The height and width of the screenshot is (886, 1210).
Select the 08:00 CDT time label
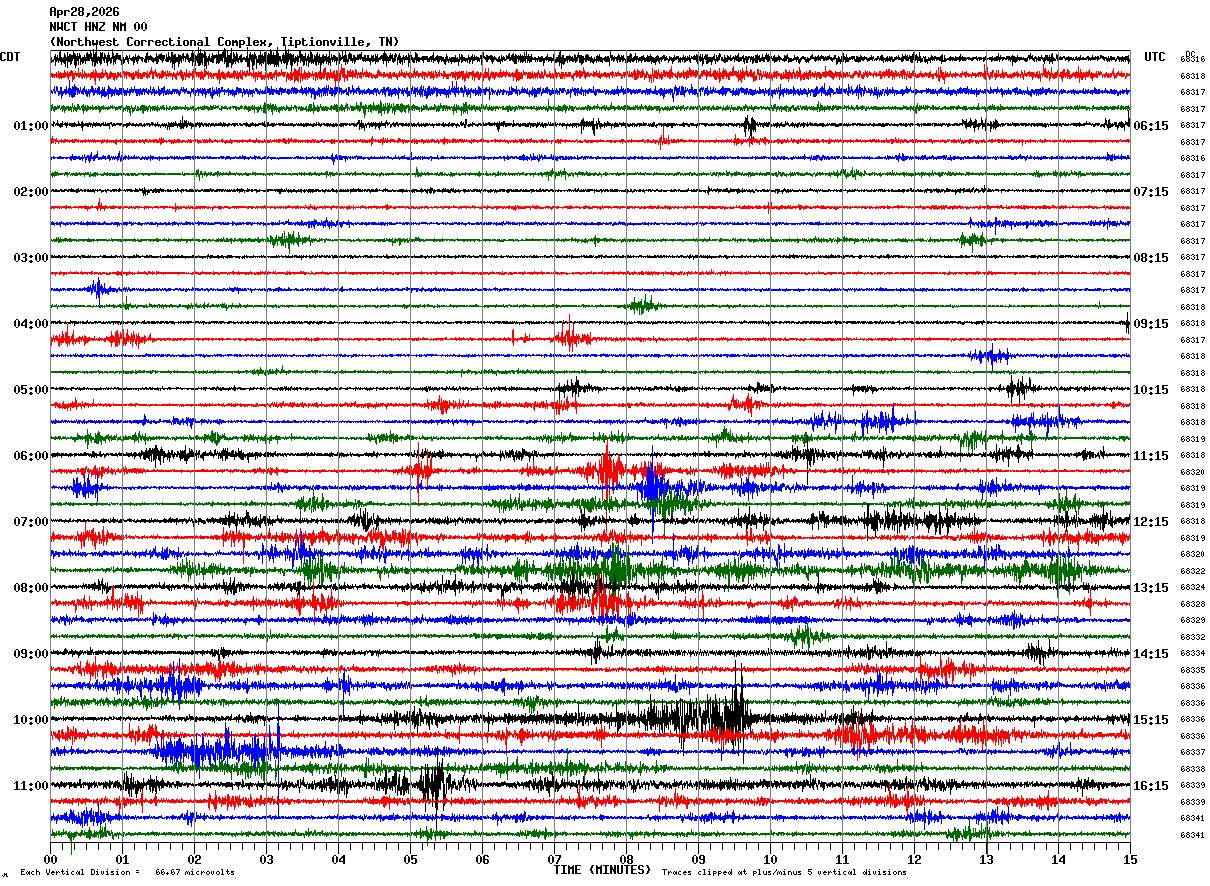[x=31, y=588]
